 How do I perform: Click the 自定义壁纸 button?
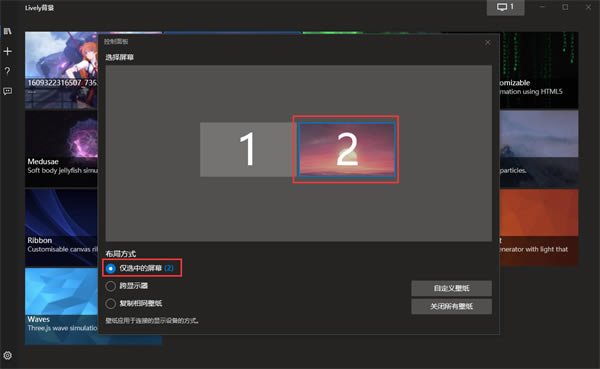tap(452, 288)
